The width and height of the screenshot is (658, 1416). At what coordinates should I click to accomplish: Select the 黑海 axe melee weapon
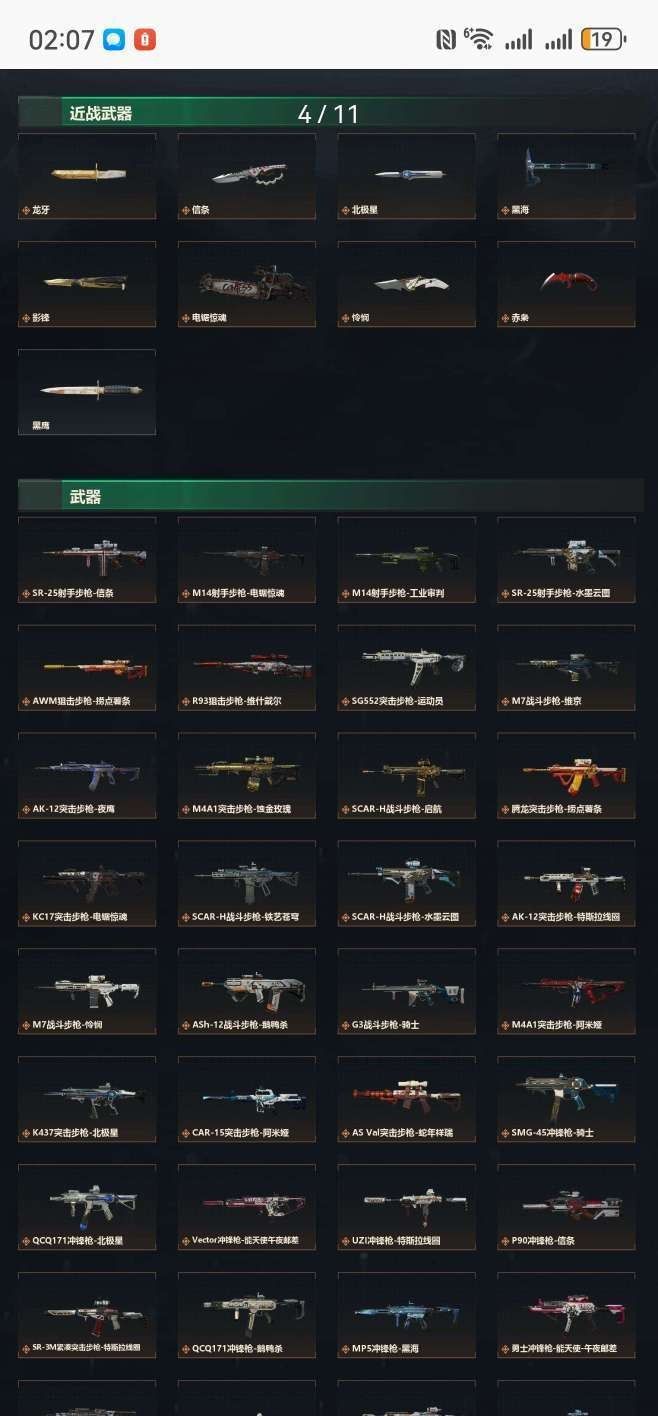(566, 177)
